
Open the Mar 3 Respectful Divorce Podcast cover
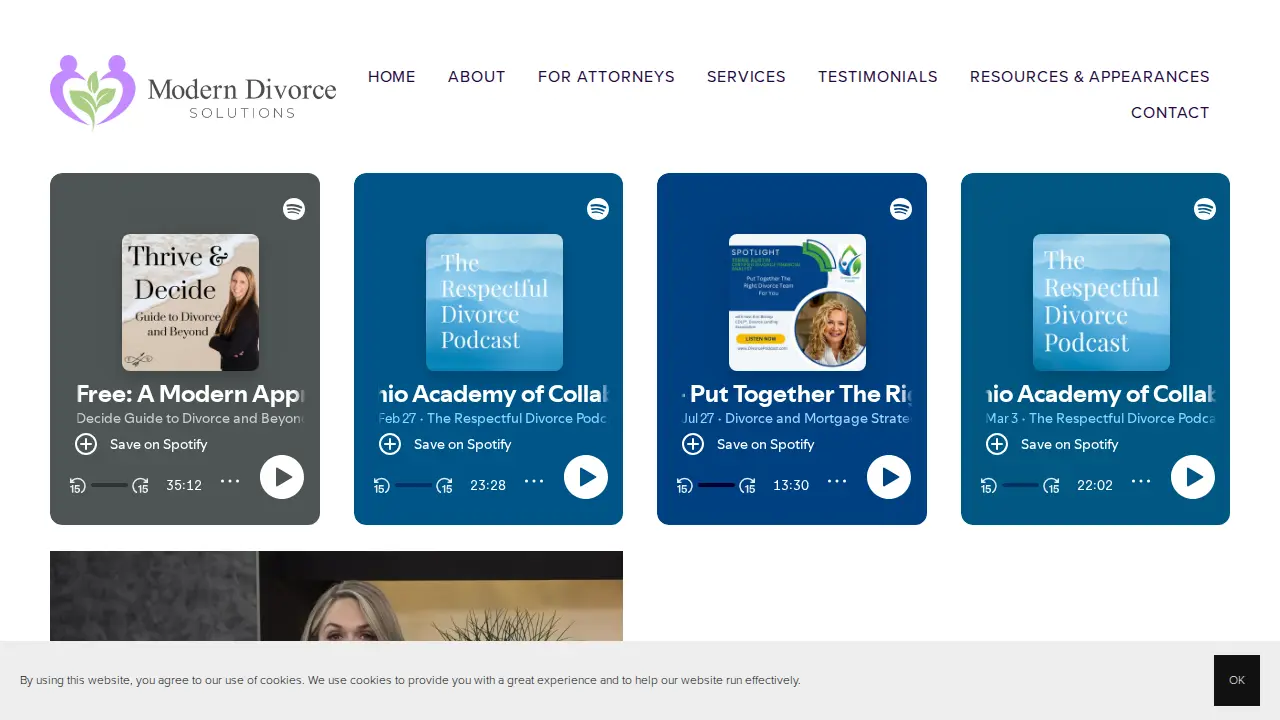1101,302
